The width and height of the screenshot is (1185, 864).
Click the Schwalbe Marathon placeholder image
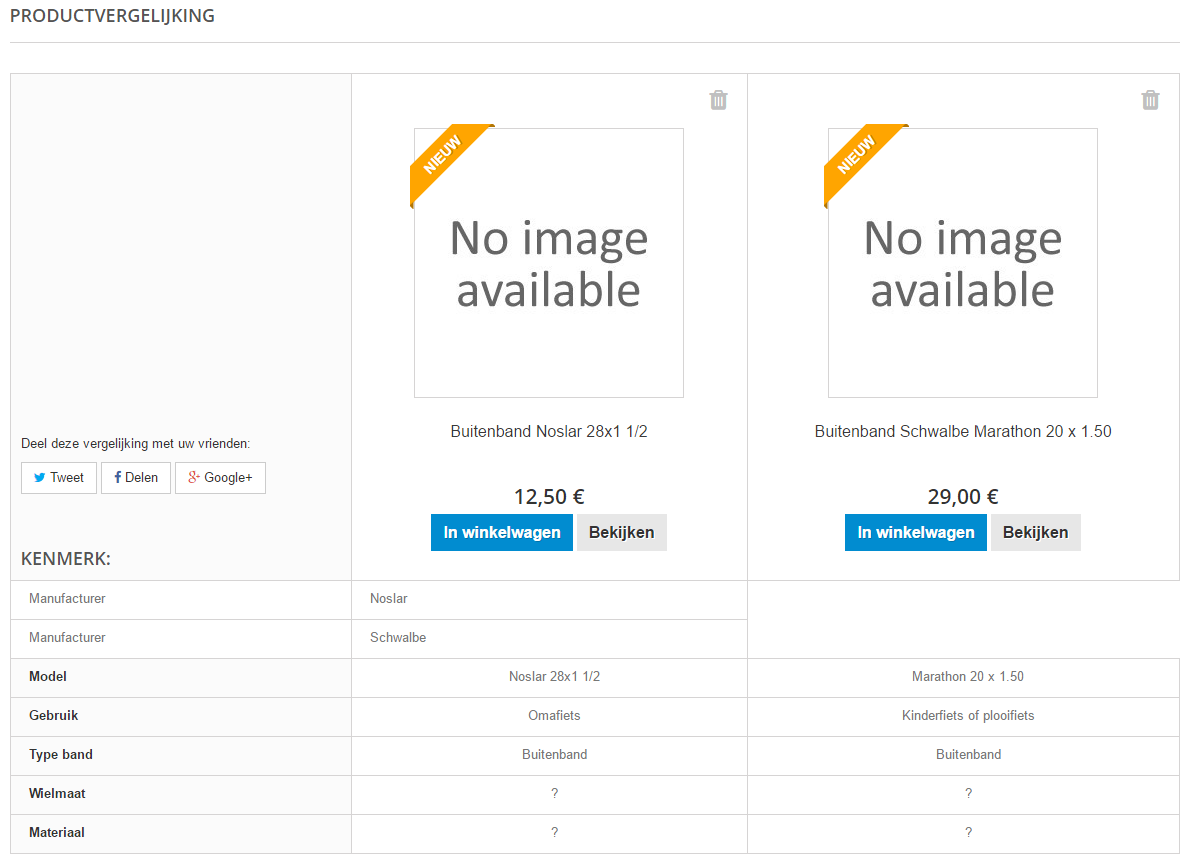[x=963, y=262]
